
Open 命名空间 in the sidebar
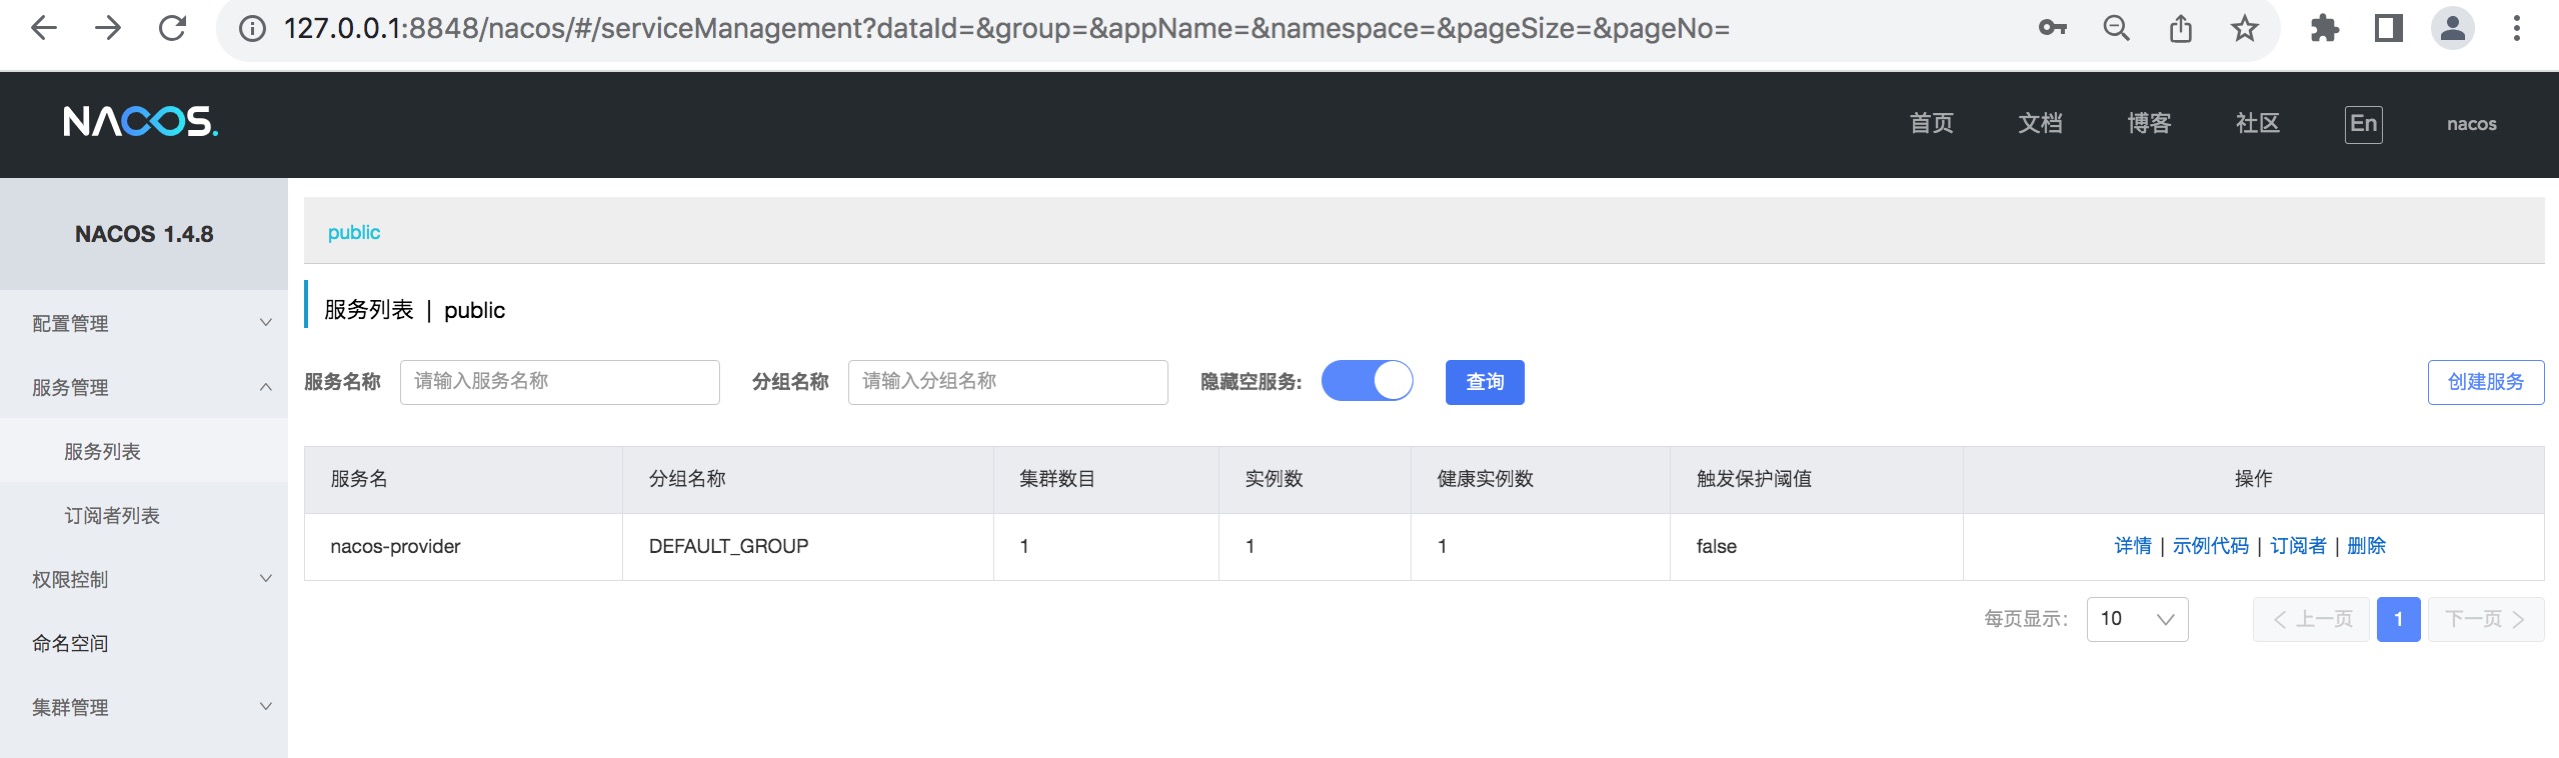click(144, 643)
